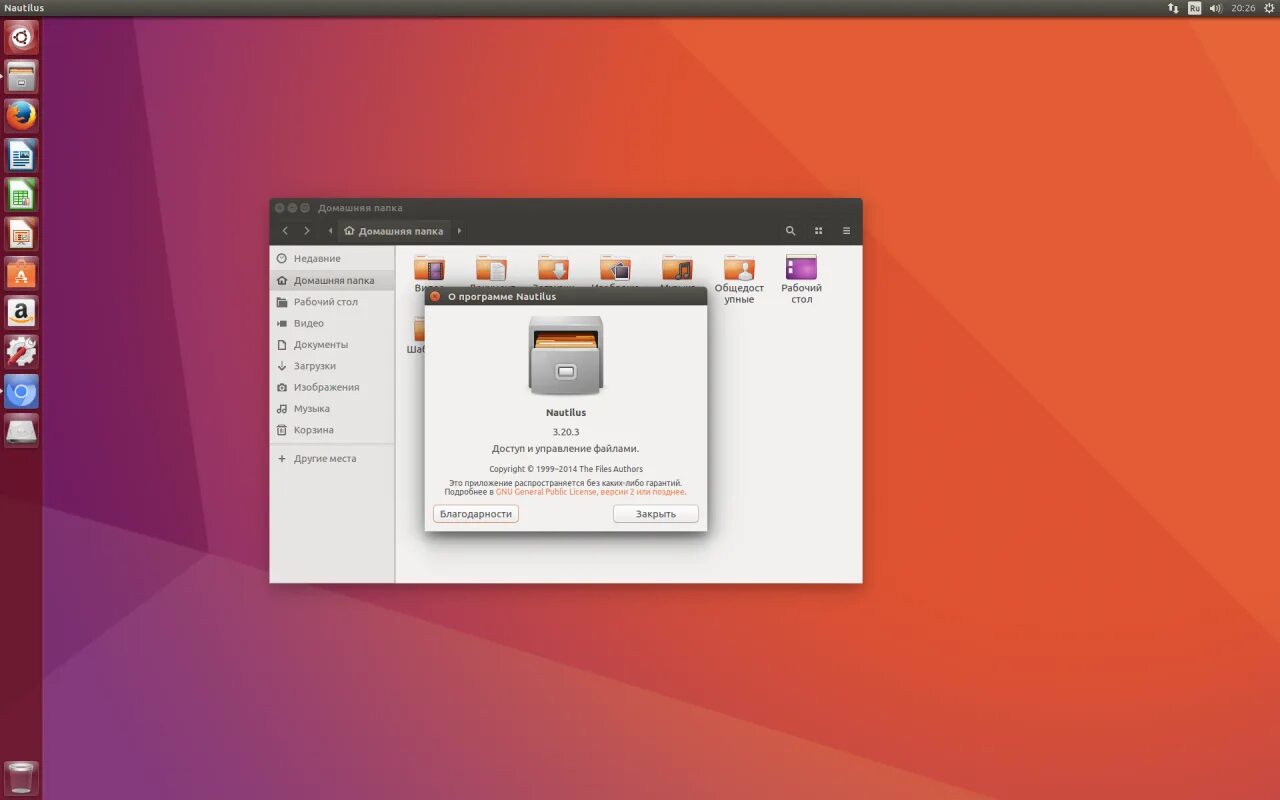This screenshot has width=1280, height=800.
Task: Open Загрузки in the sidebar
Action: pyautogui.click(x=332, y=366)
